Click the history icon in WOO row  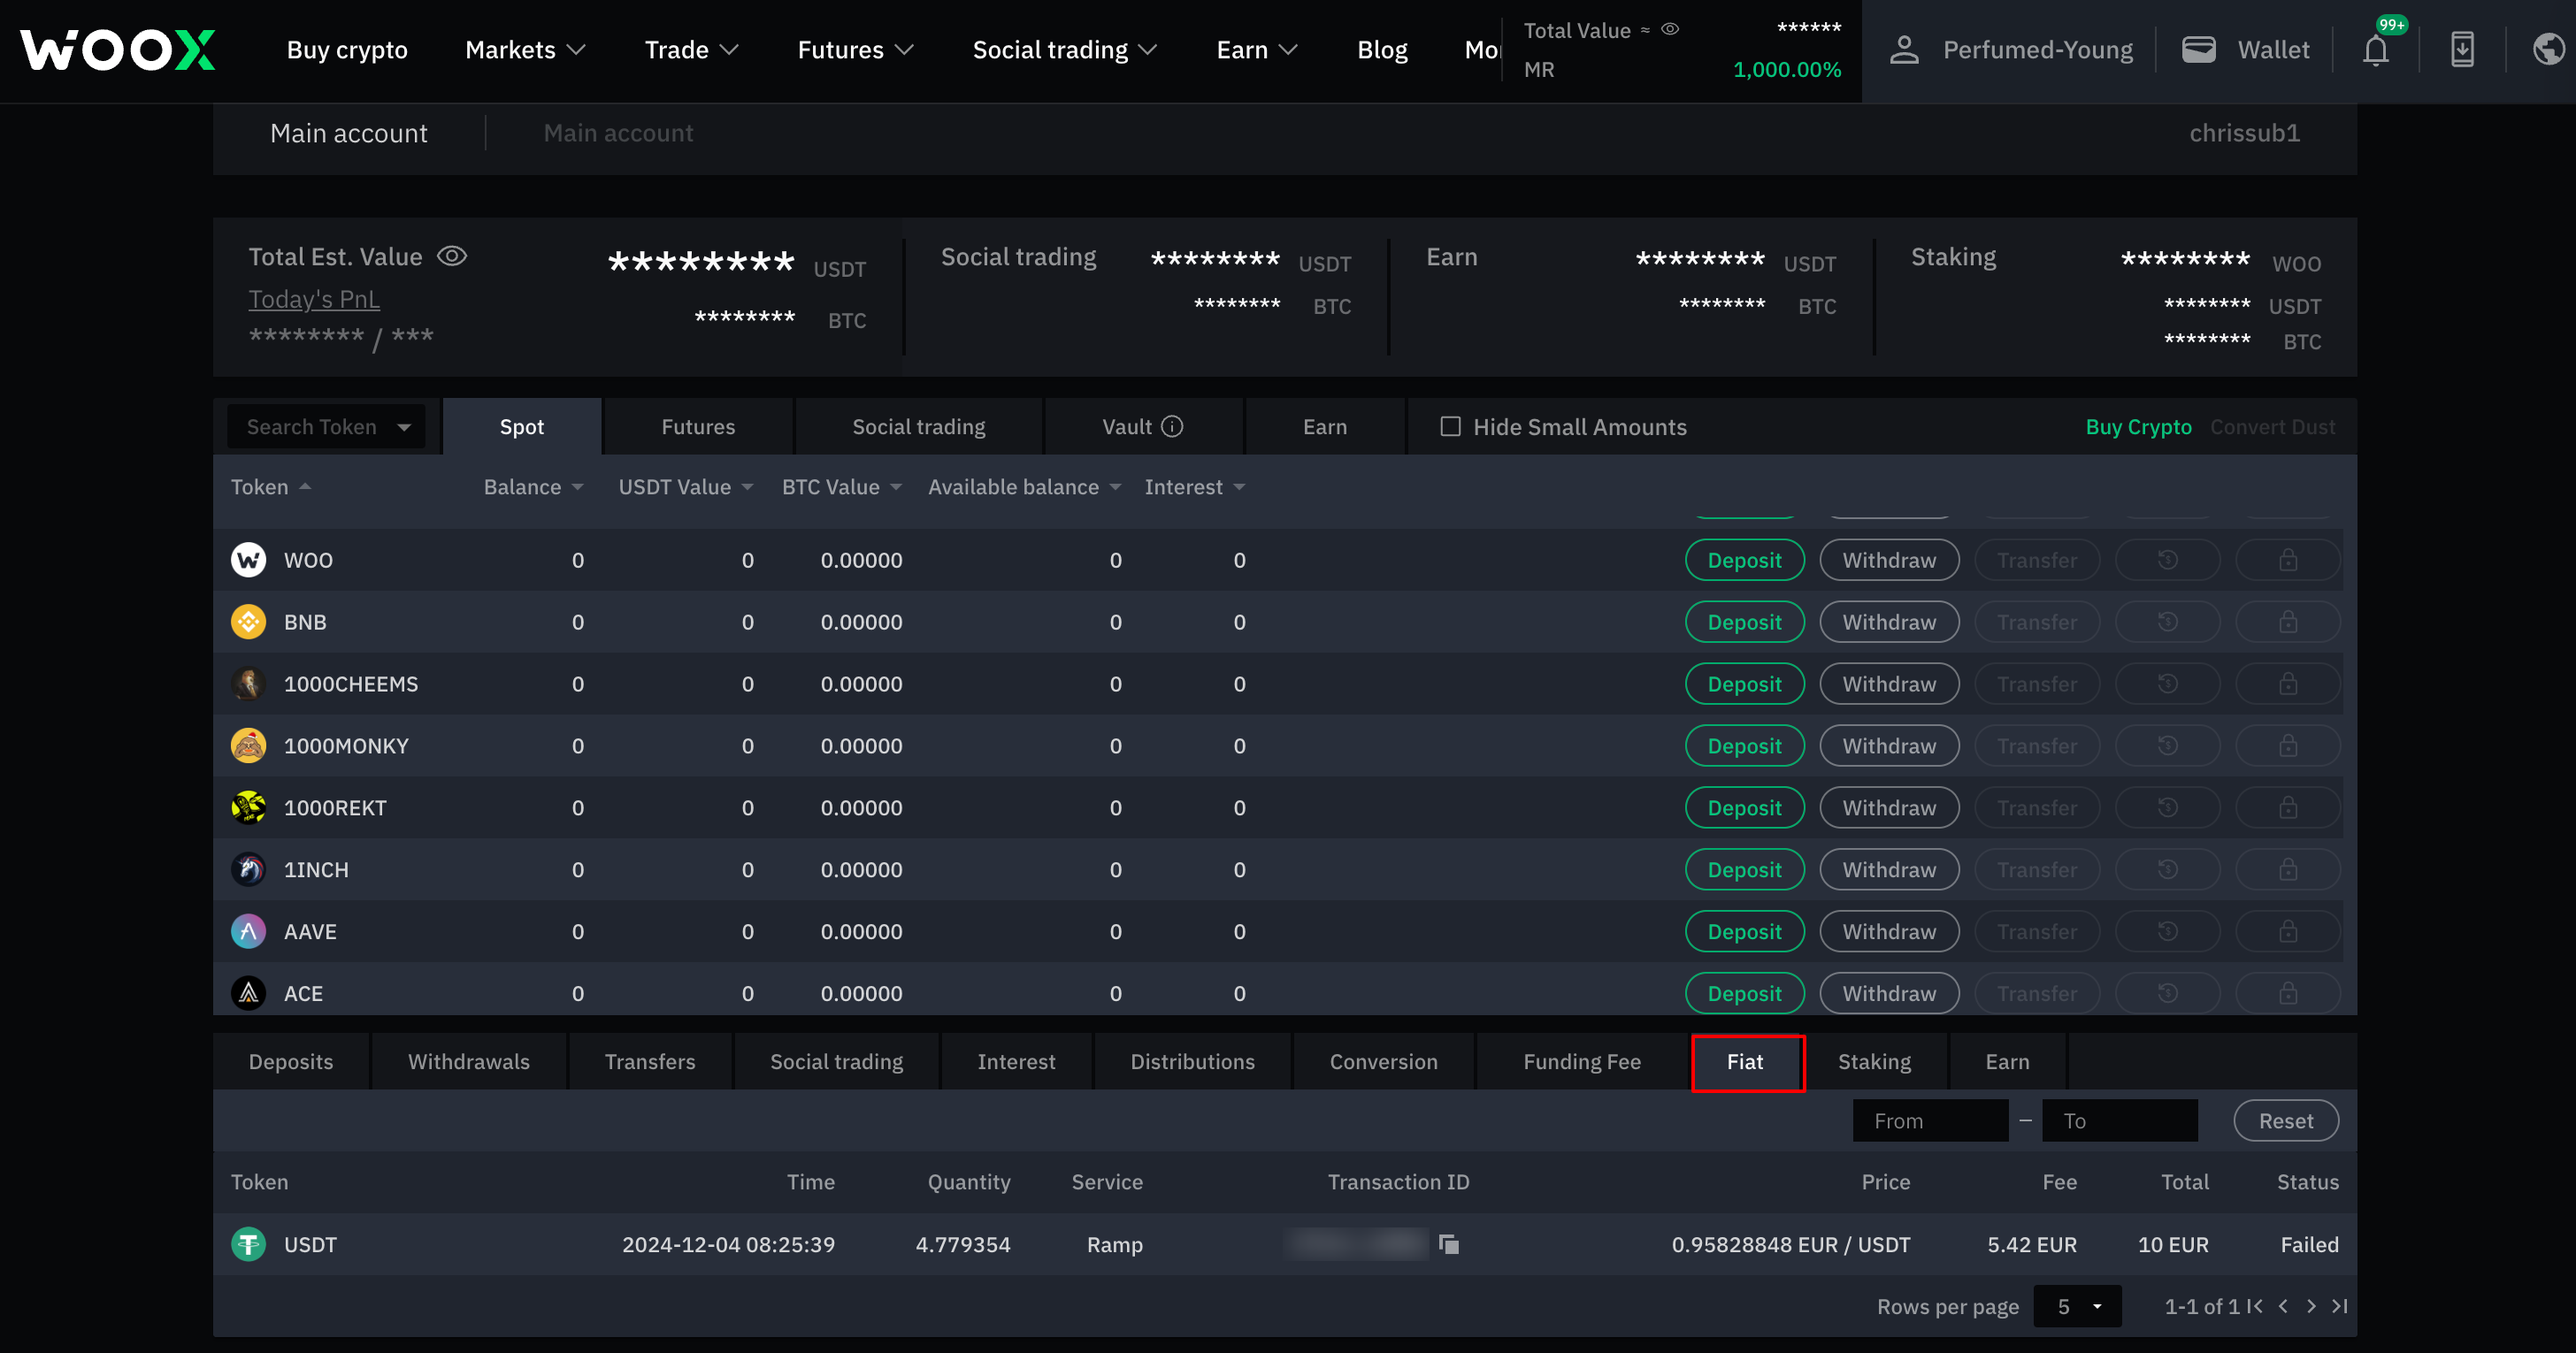tap(2167, 560)
